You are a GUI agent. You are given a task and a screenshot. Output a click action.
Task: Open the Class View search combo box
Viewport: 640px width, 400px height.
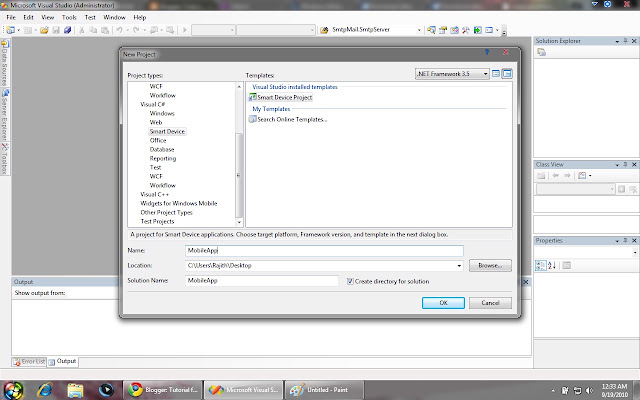coord(576,189)
